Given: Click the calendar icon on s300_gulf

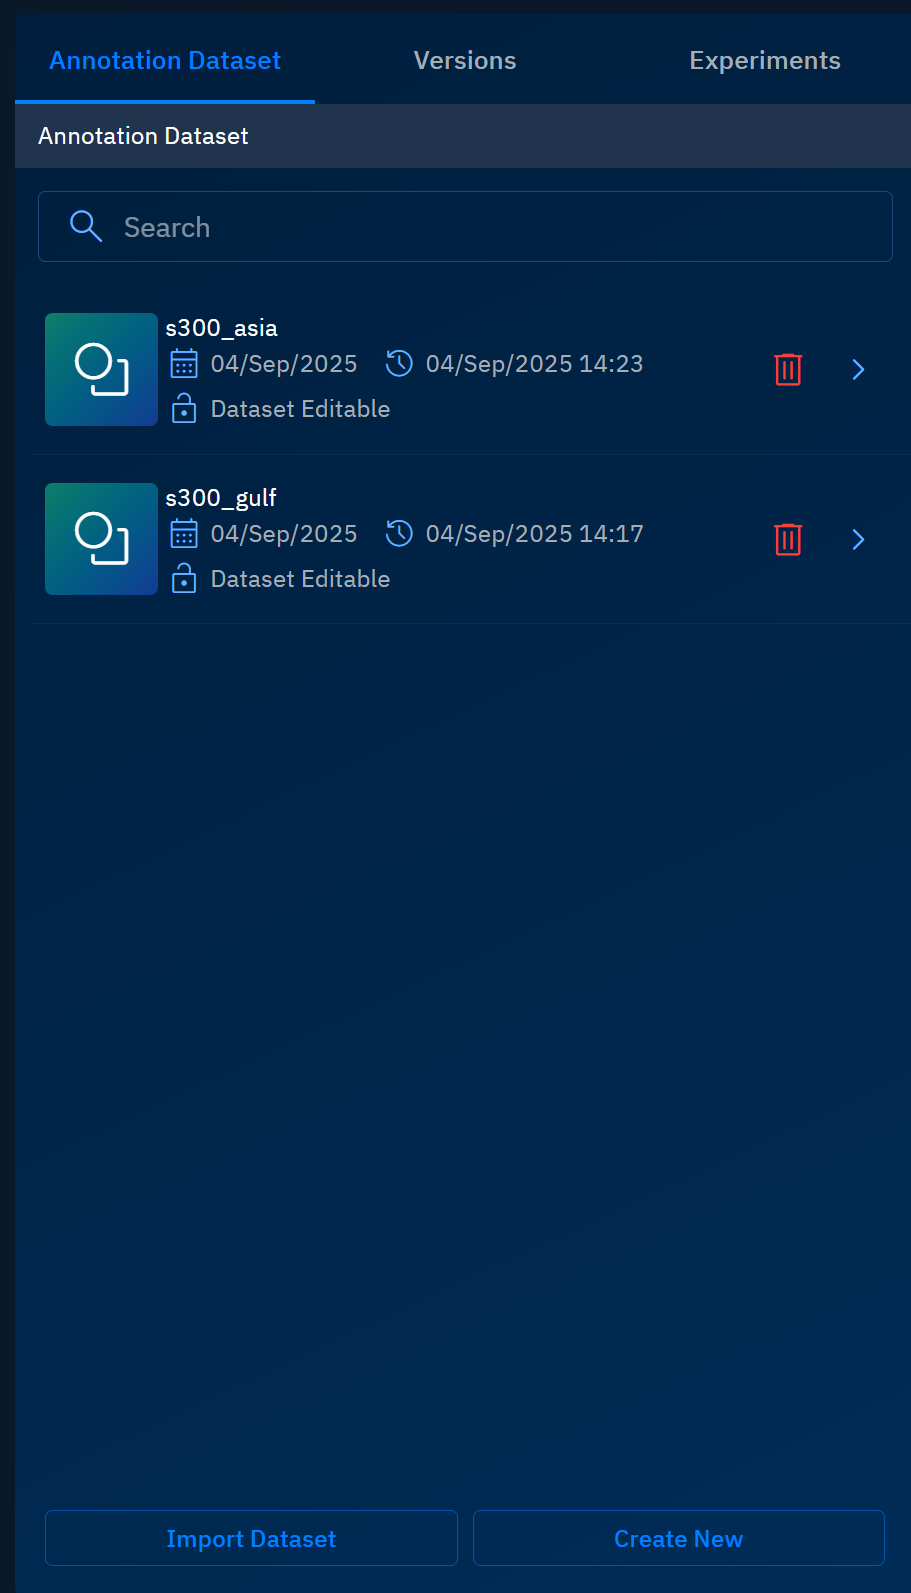Looking at the screenshot, I should [184, 533].
